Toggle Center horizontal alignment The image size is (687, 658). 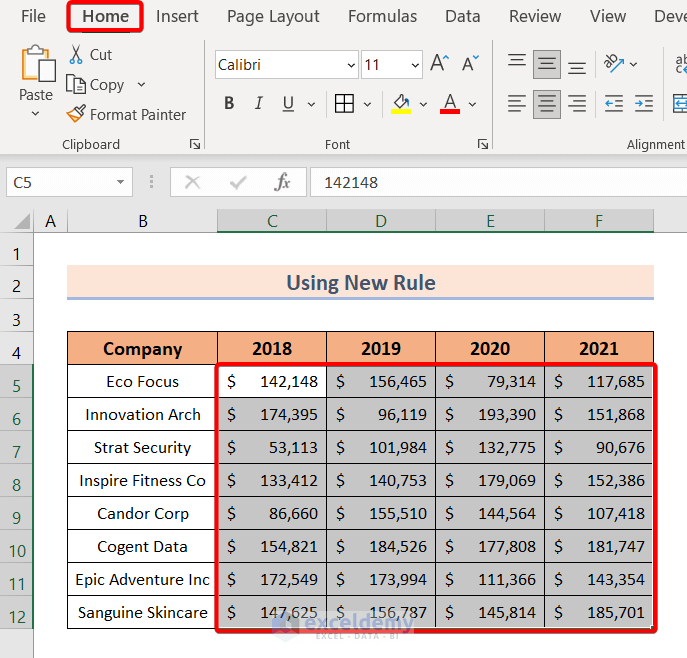click(547, 104)
